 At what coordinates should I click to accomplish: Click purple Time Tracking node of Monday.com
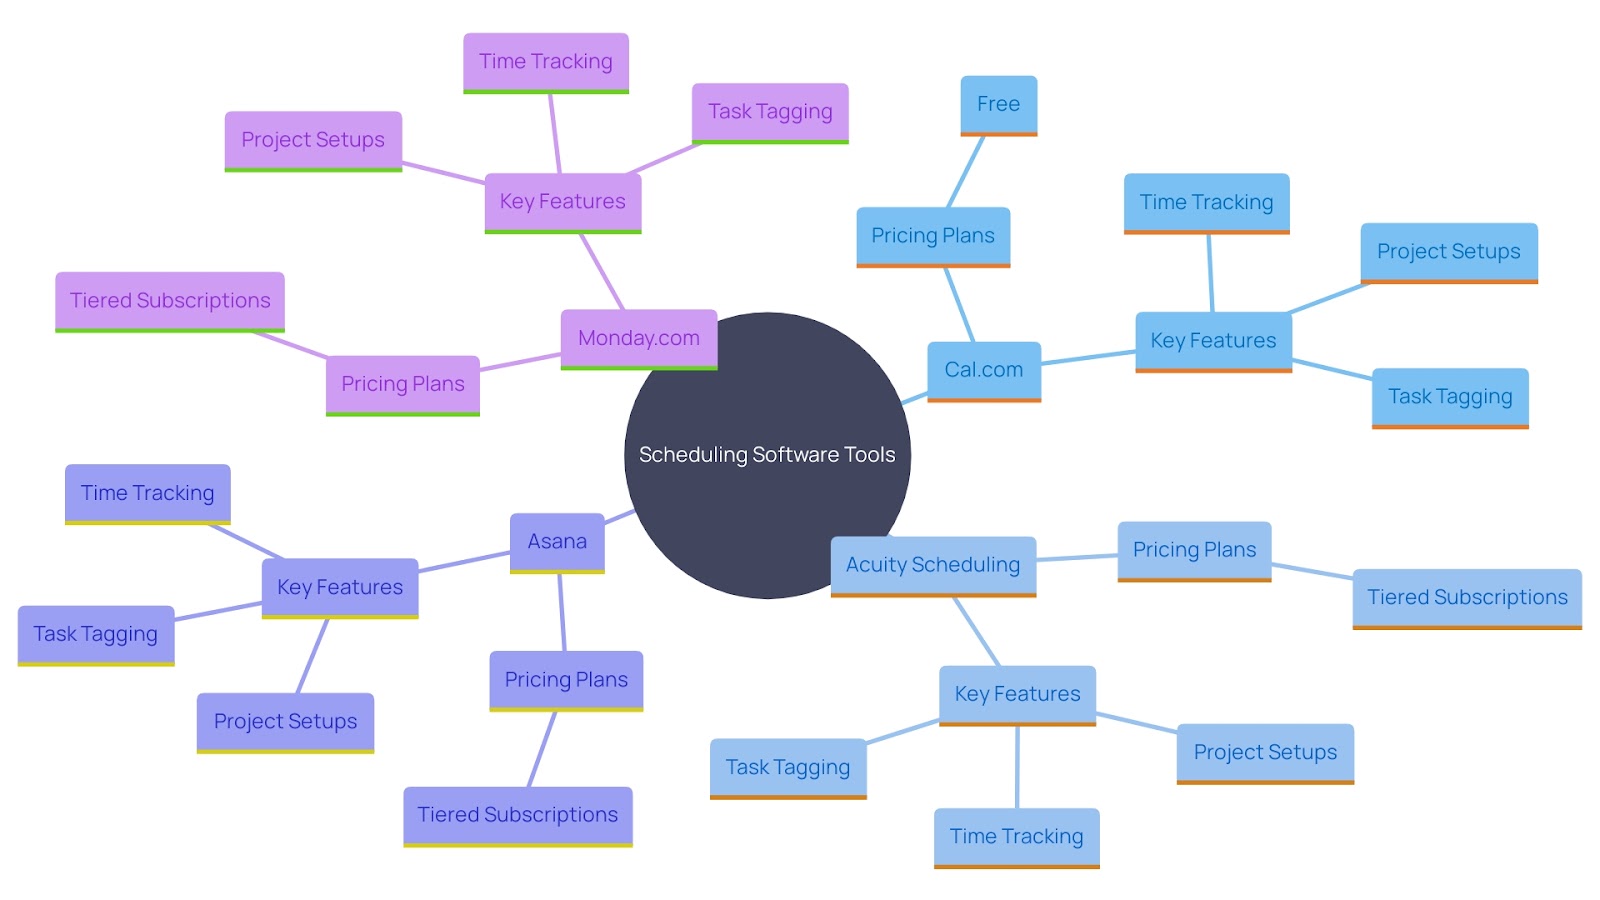[x=546, y=63]
